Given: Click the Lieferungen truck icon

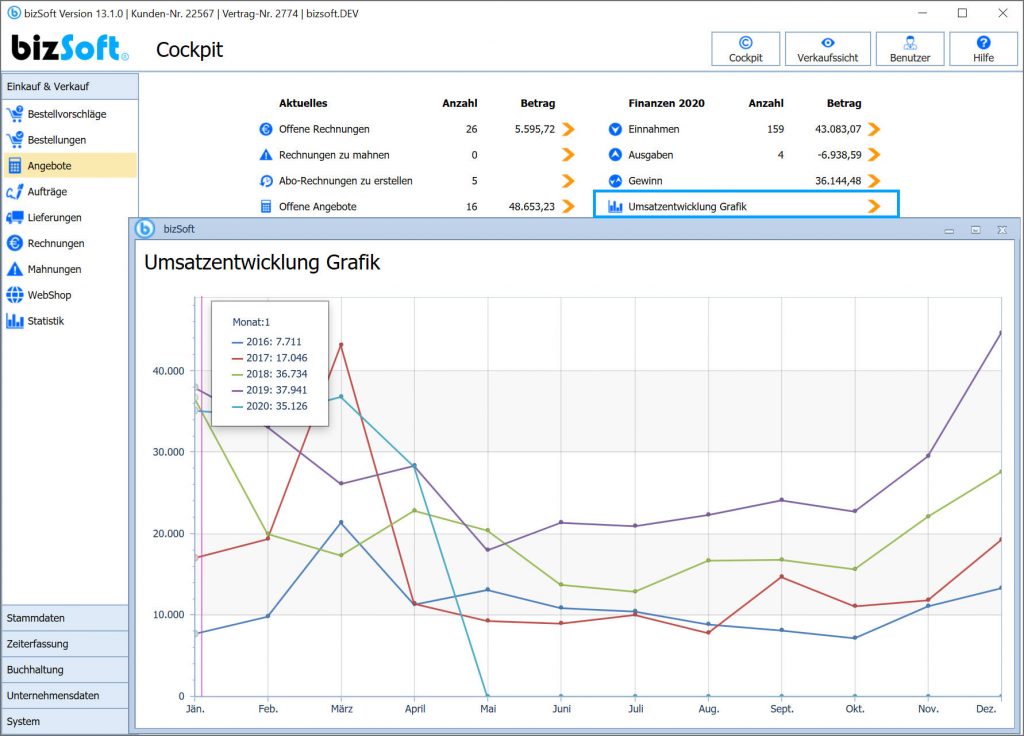Looking at the screenshot, I should point(14,217).
